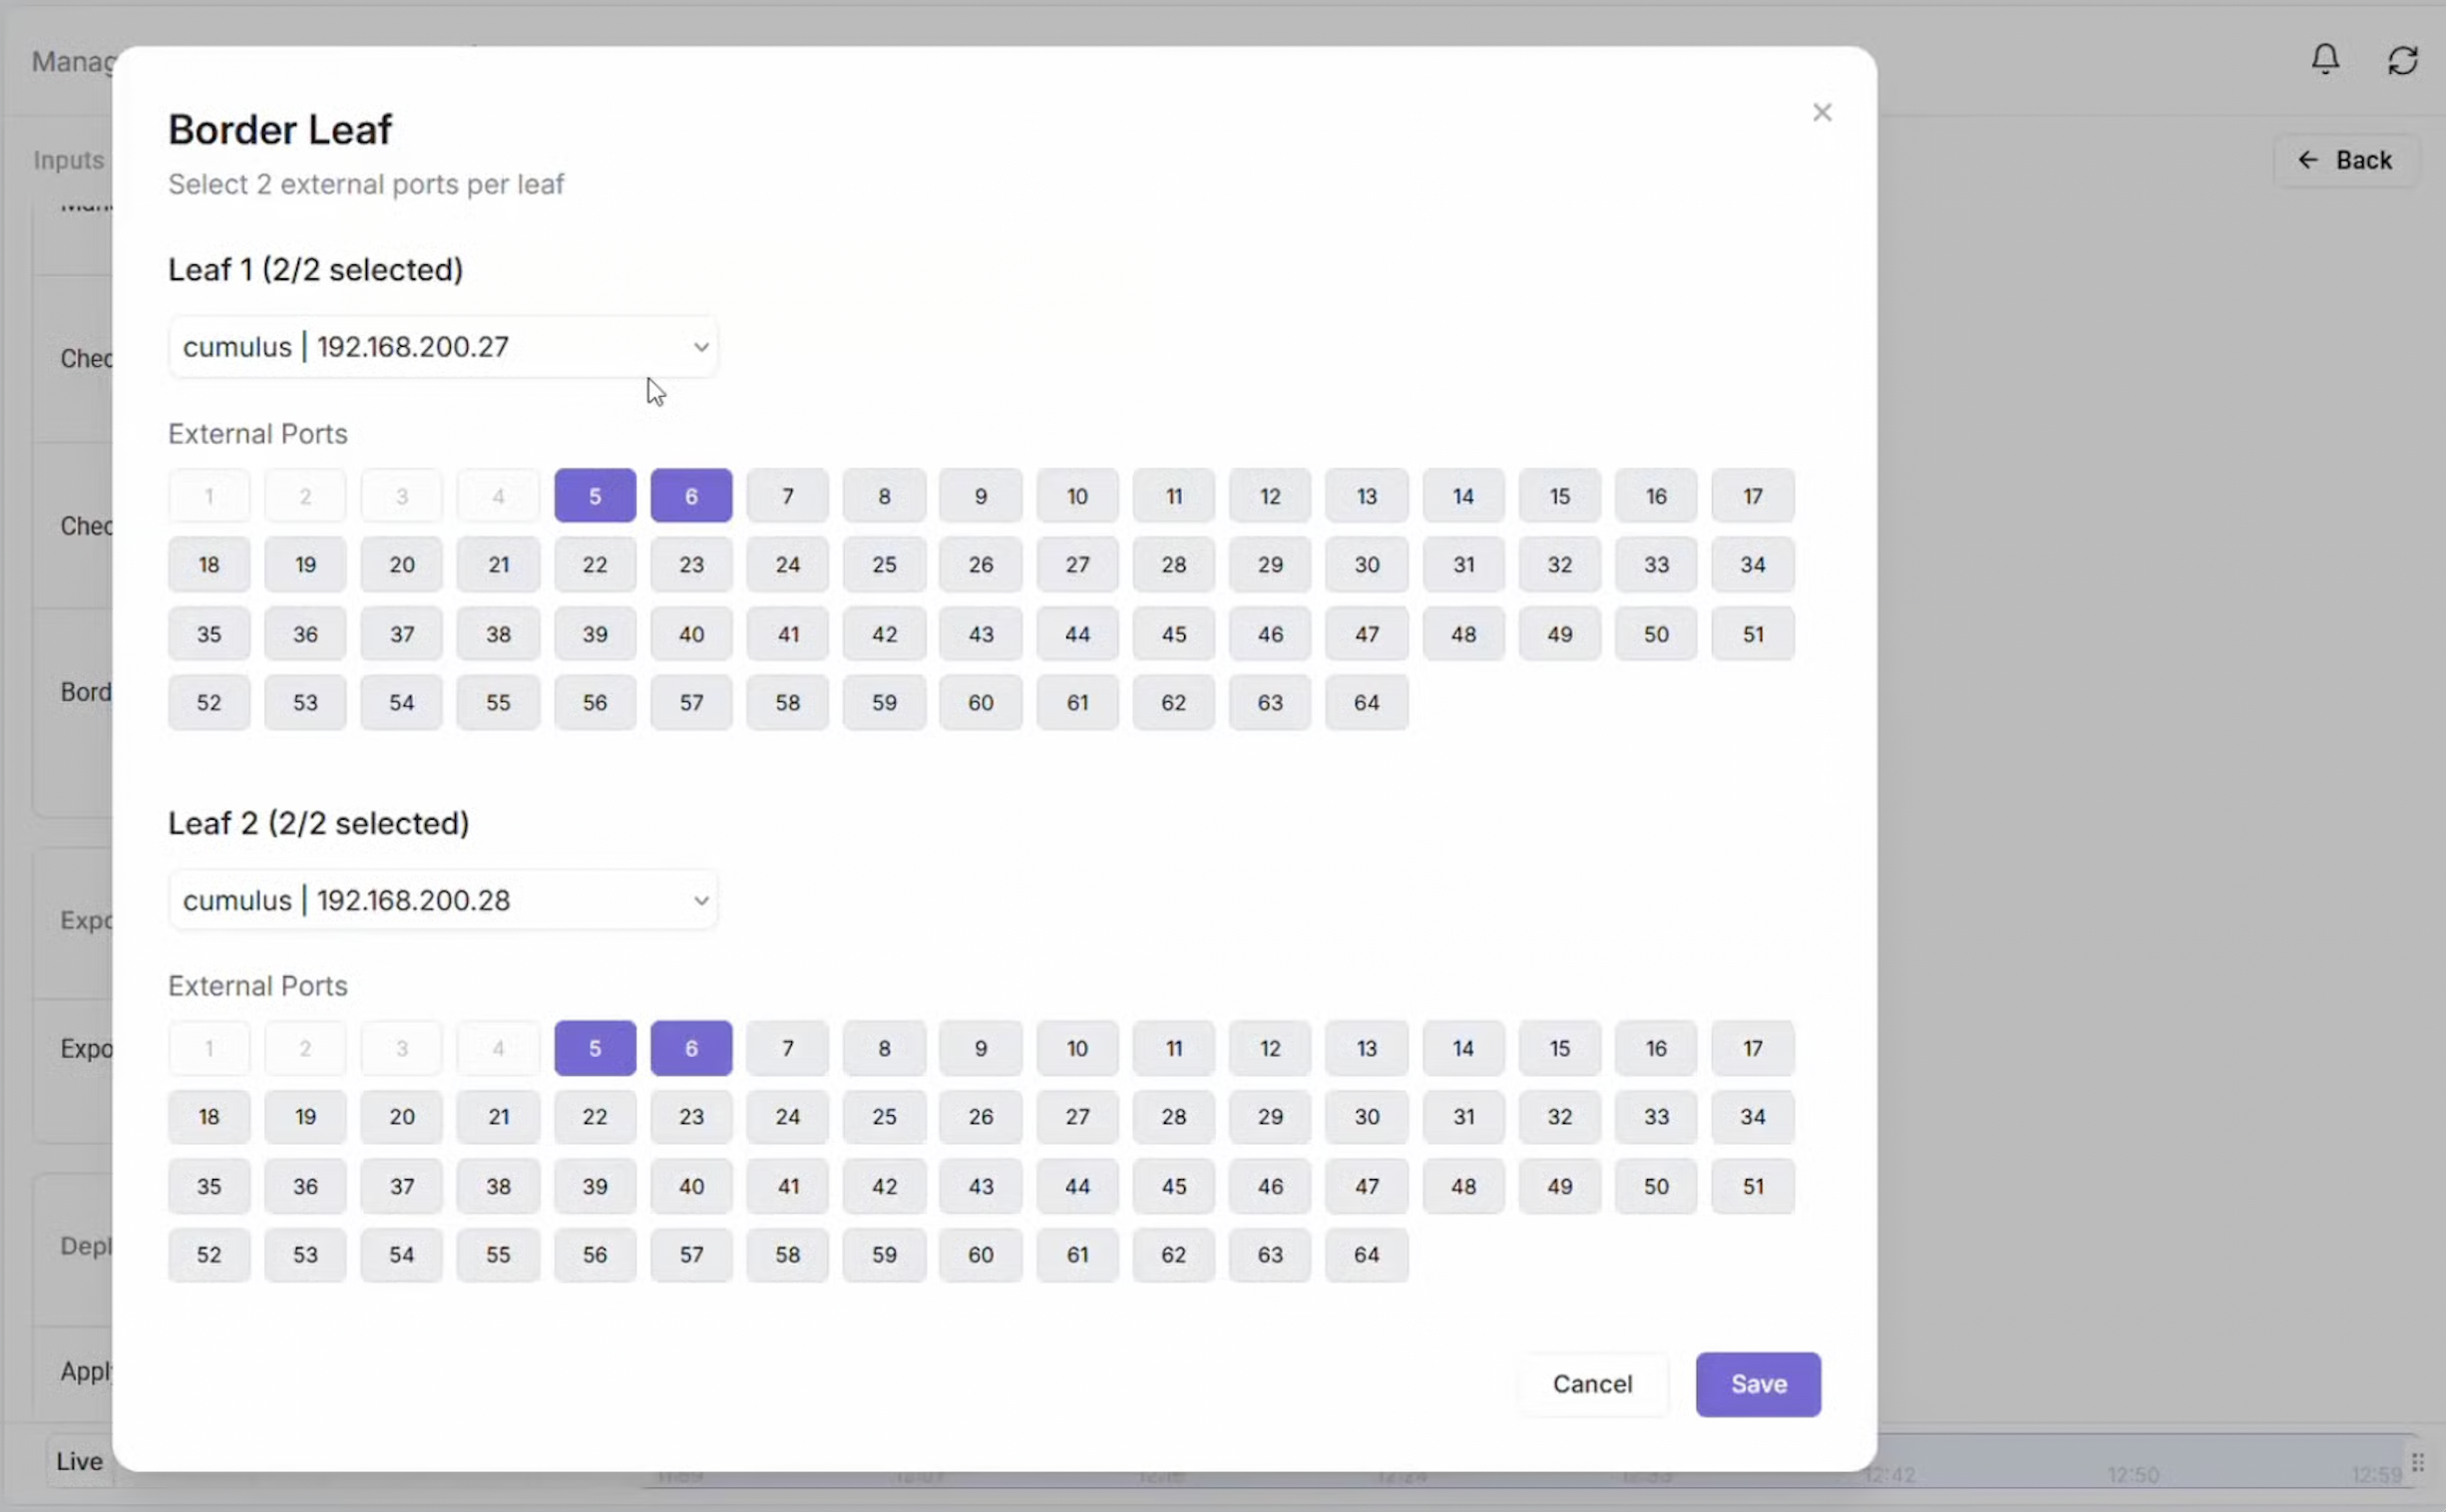
Task: Select port 52 under Leaf 2
Action: pyautogui.click(x=208, y=1255)
